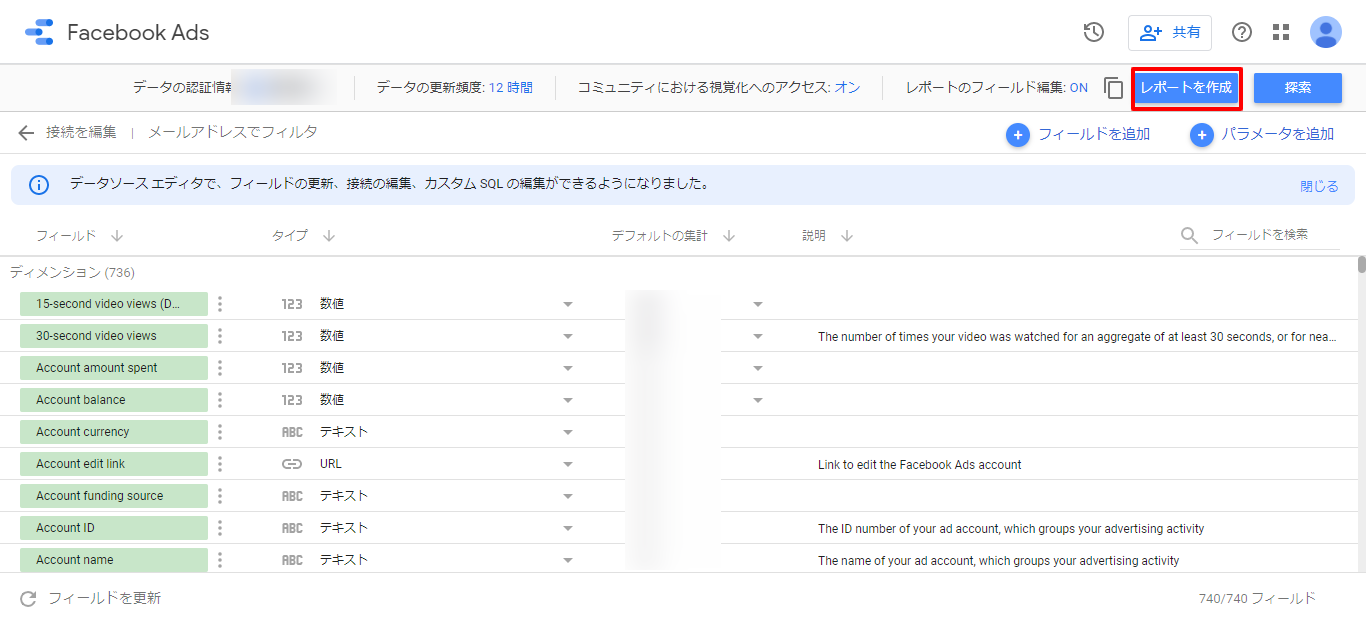Image resolution: width=1366 pixels, height=625 pixels.
Task: Open options menu for Account amount spent
Action: click(x=220, y=368)
